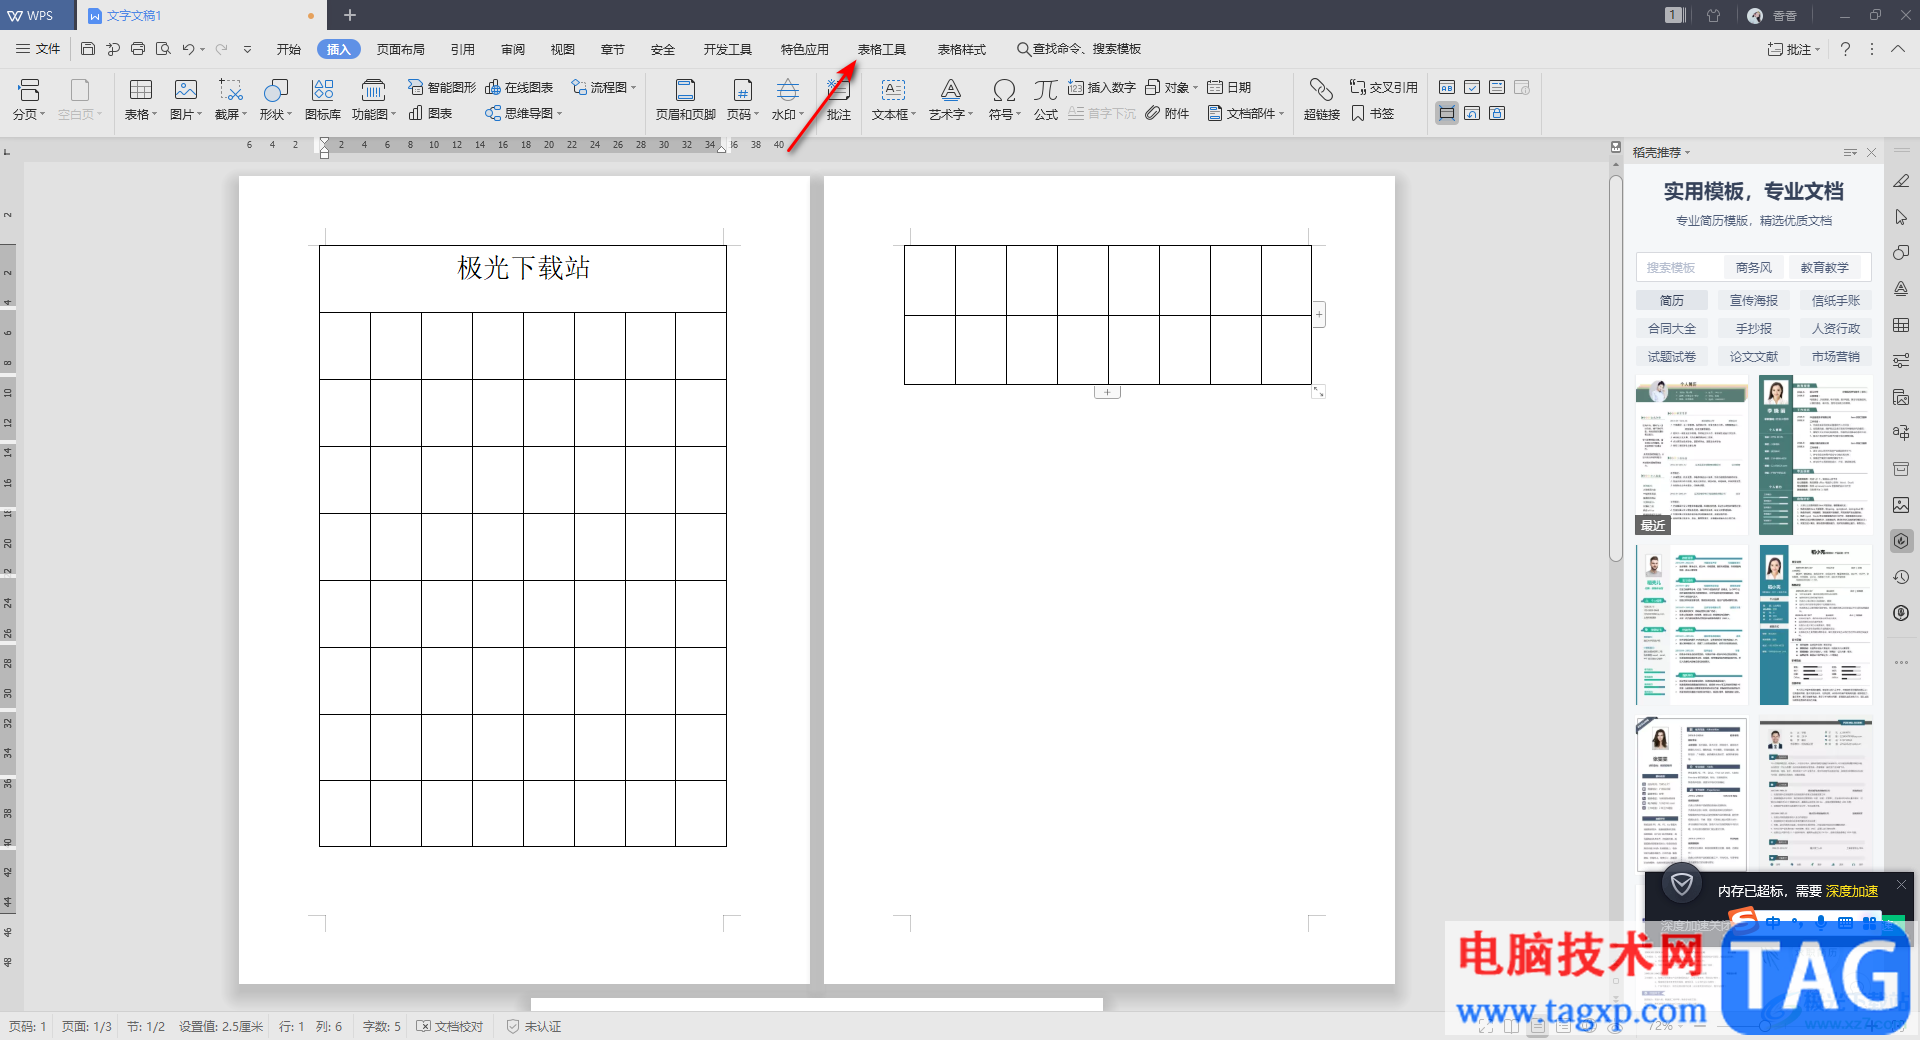Insert a checkbox form field
This screenshot has height=1040, width=1920.
[1472, 88]
